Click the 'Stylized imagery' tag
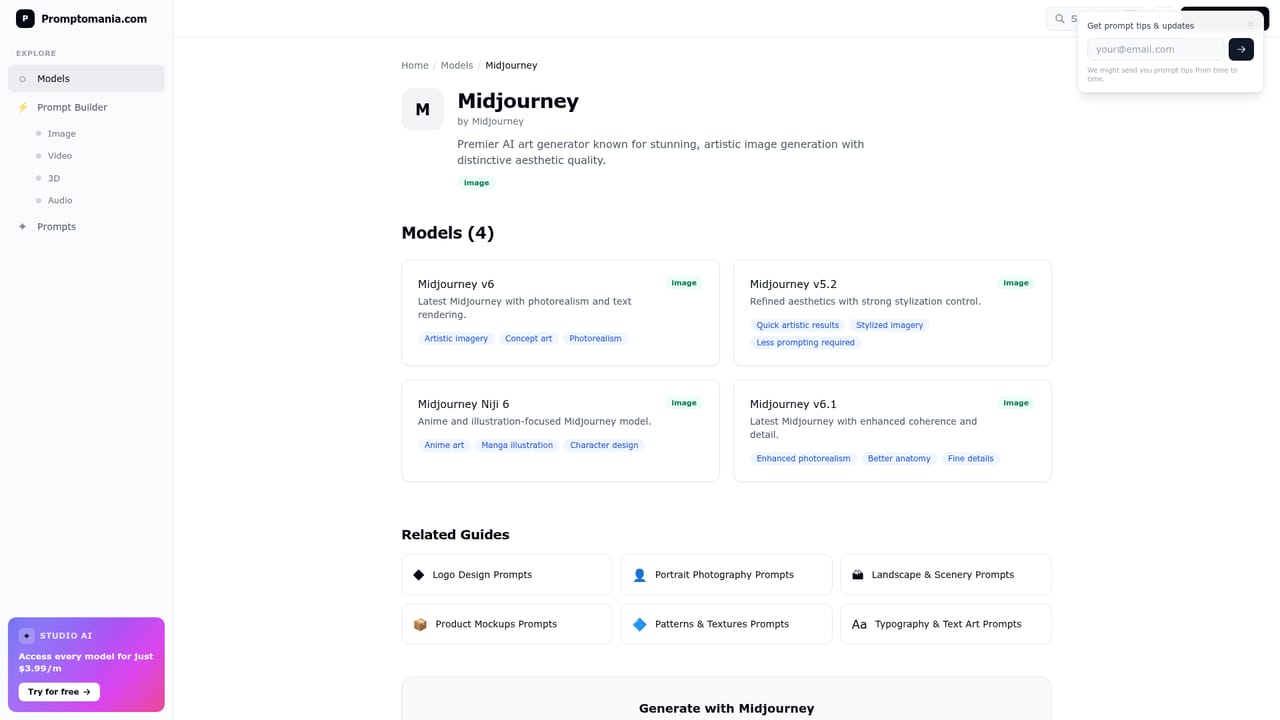Viewport: 1280px width, 720px height. [890, 325]
